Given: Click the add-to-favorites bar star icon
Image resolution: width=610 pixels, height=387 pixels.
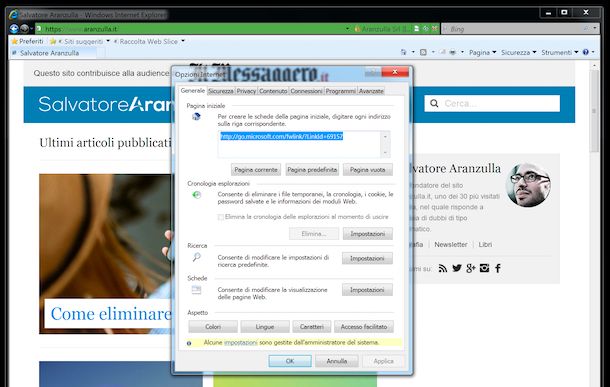Looking at the screenshot, I should tap(53, 41).
